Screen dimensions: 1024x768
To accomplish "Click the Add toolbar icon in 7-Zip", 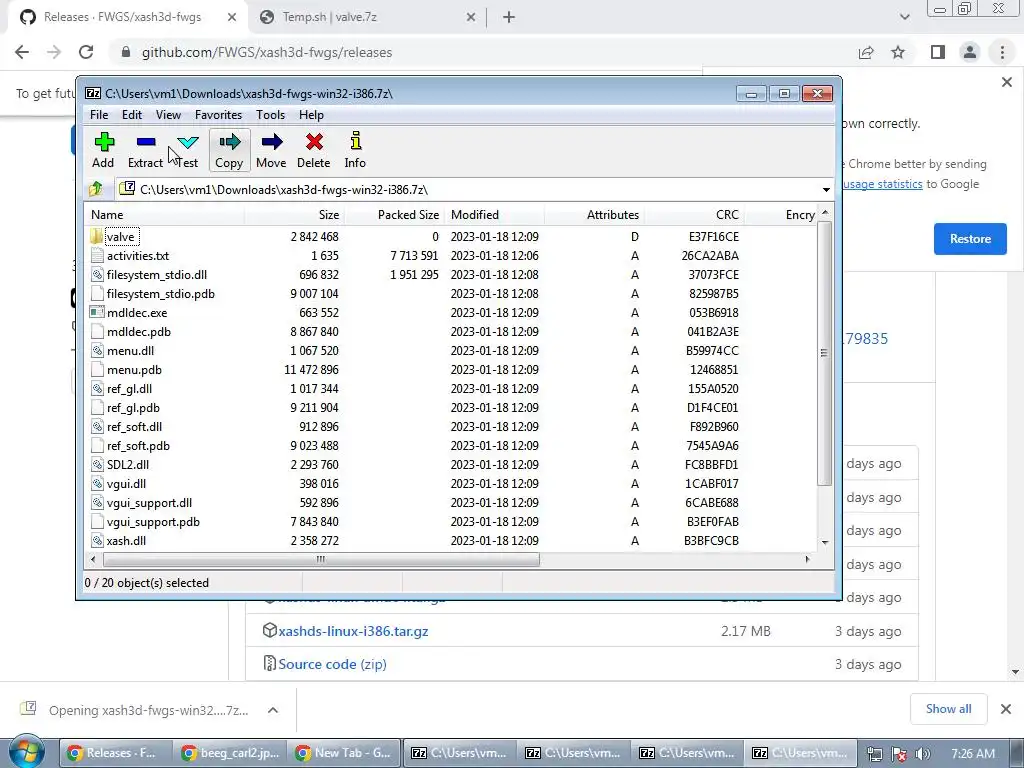I will click(x=104, y=142).
